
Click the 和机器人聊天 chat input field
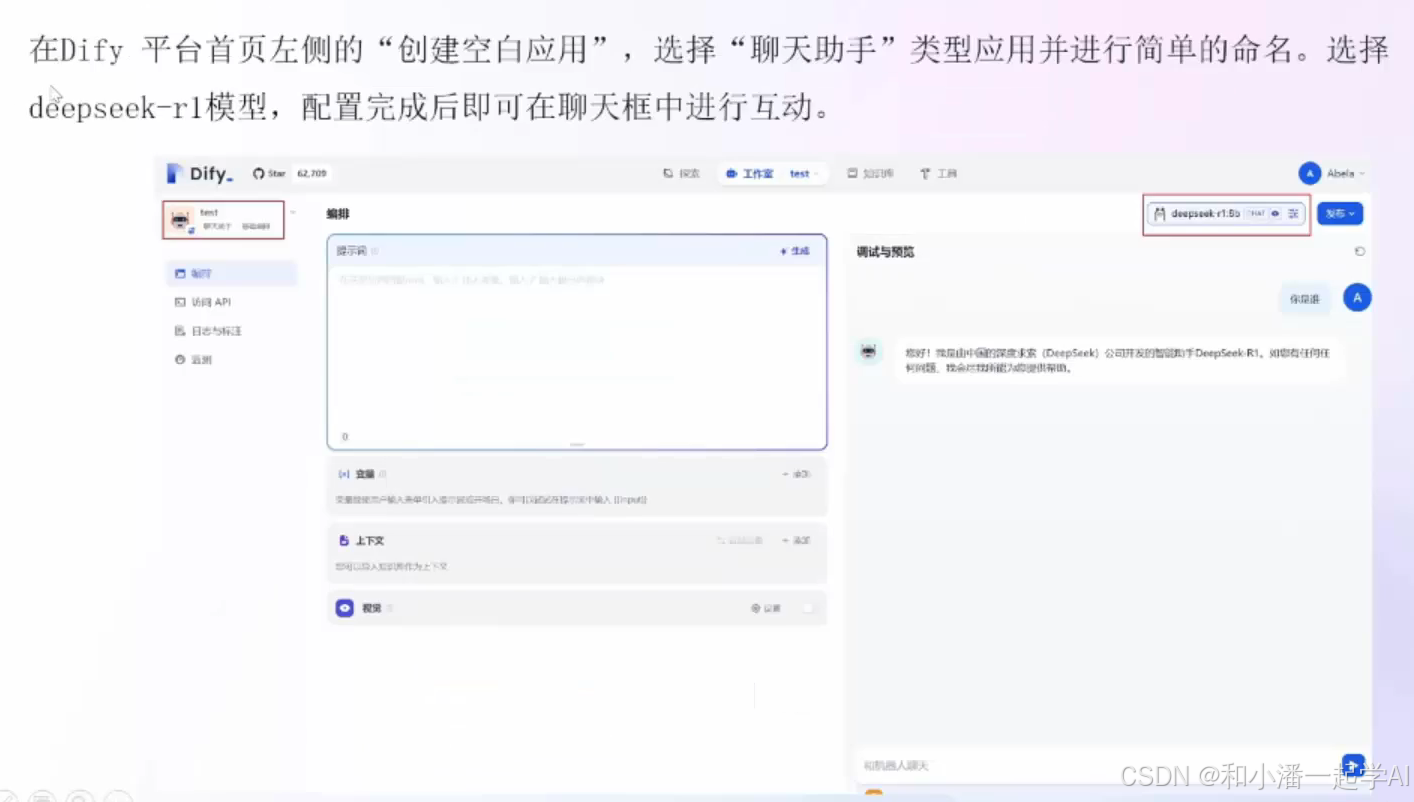coord(1095,765)
